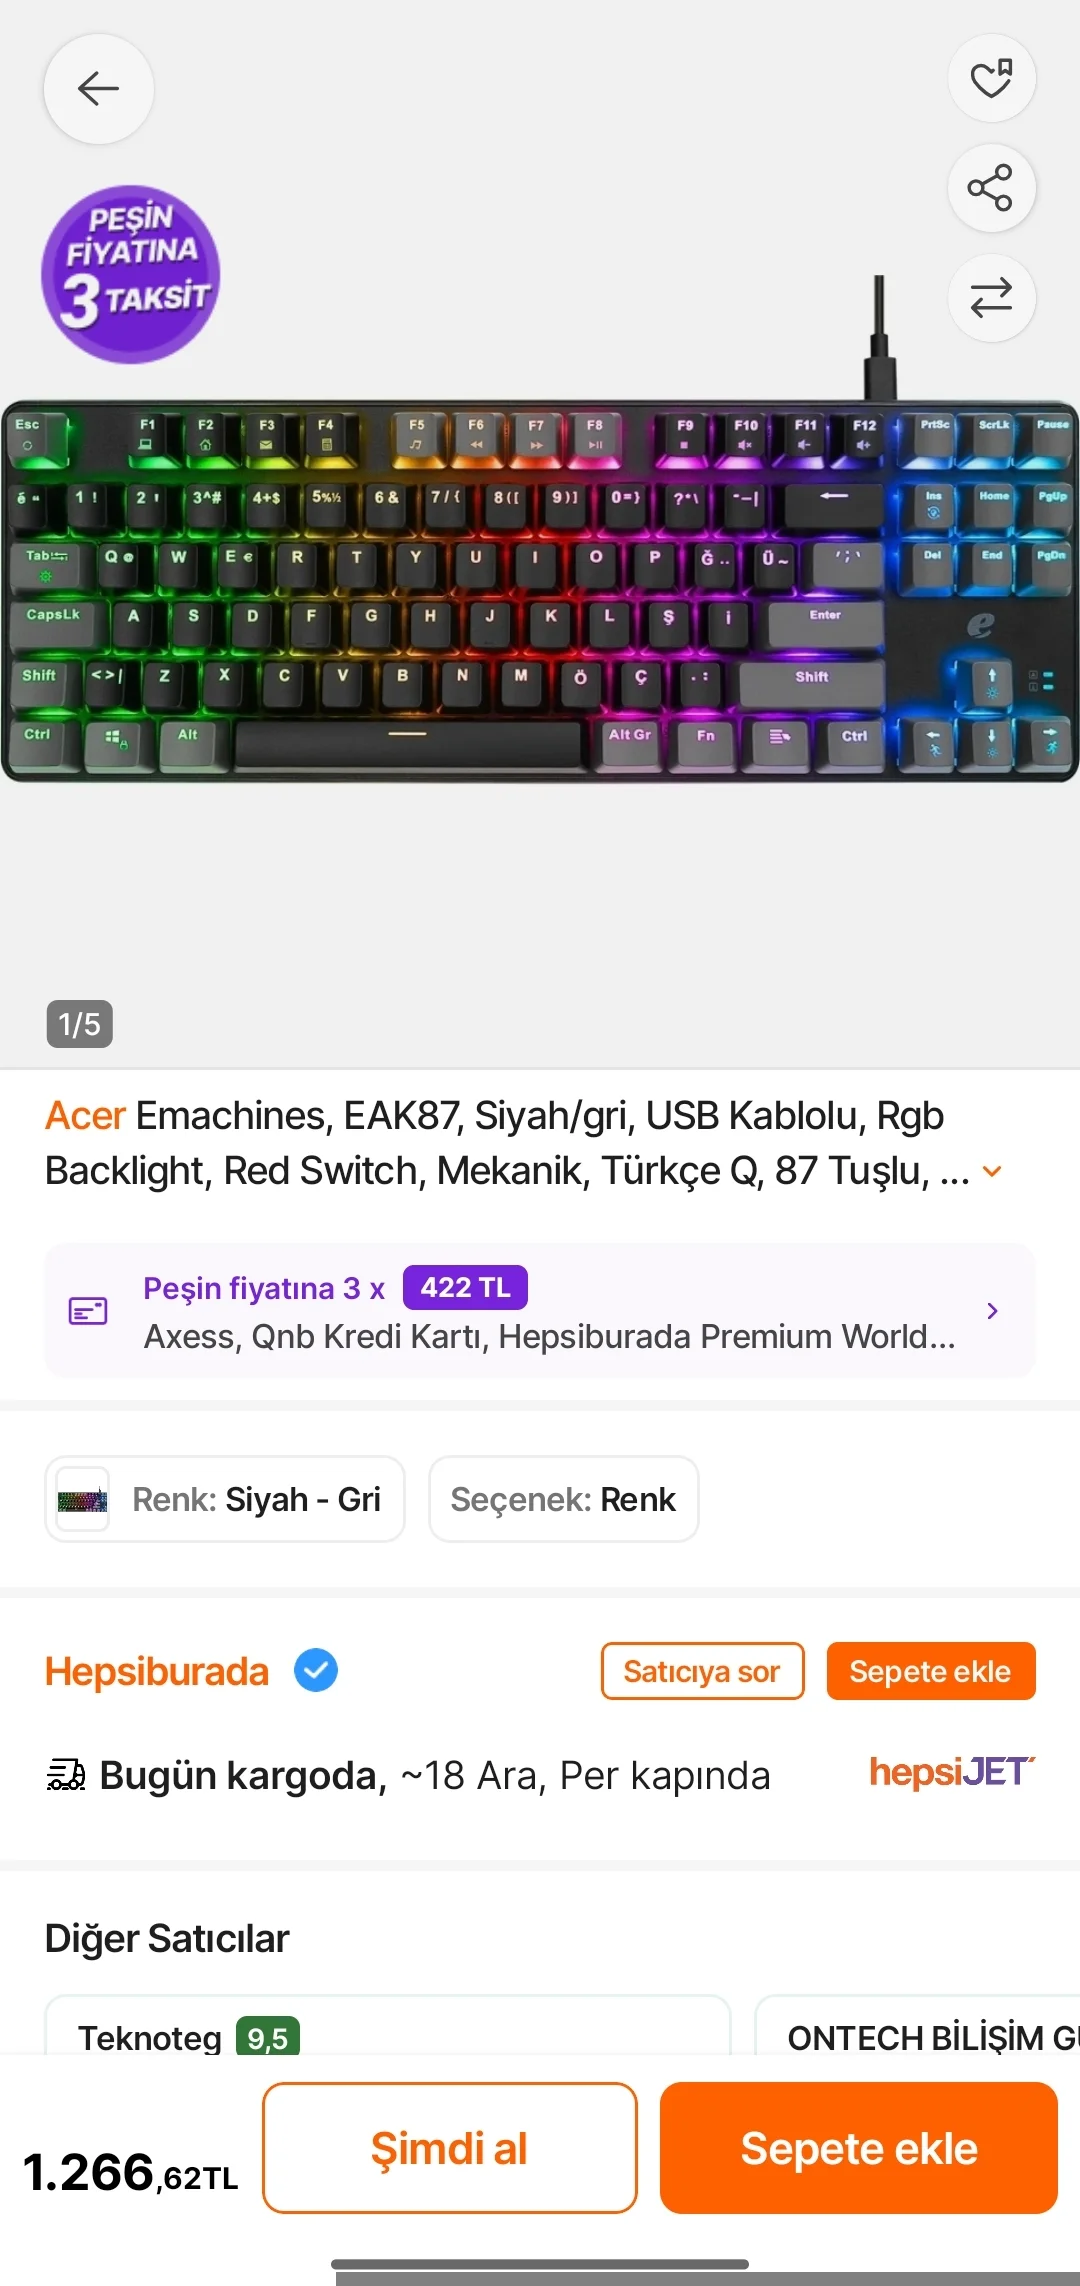This screenshot has height=2286, width=1080.
Task: Open the Hepsiburada seller link
Action: point(157,1671)
